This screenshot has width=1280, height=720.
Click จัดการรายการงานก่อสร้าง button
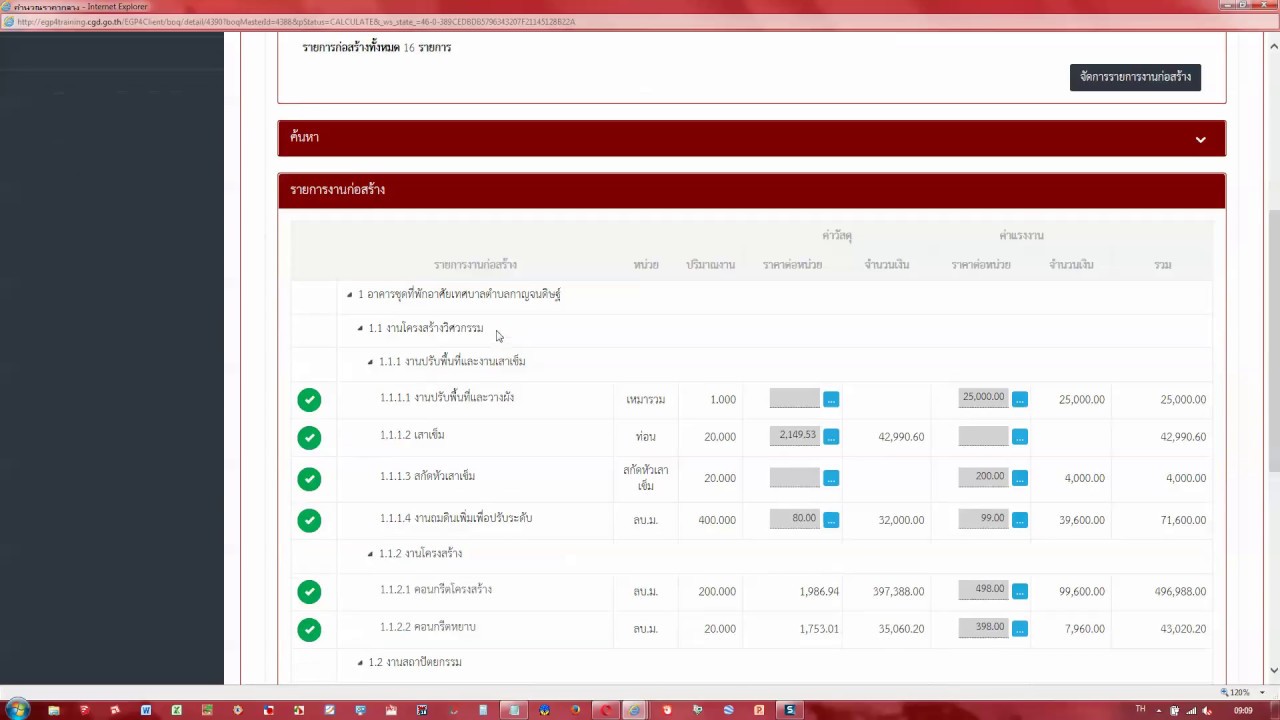[x=1135, y=77]
